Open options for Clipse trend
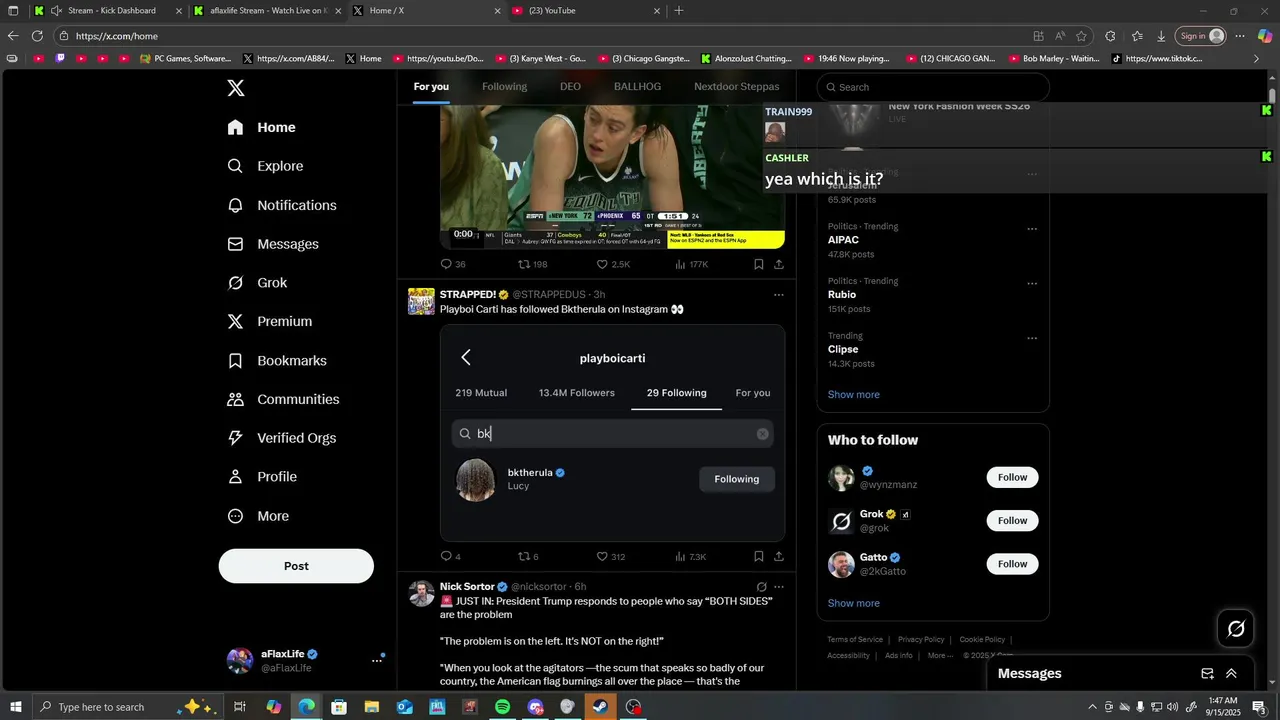1280x720 pixels. (x=1032, y=338)
